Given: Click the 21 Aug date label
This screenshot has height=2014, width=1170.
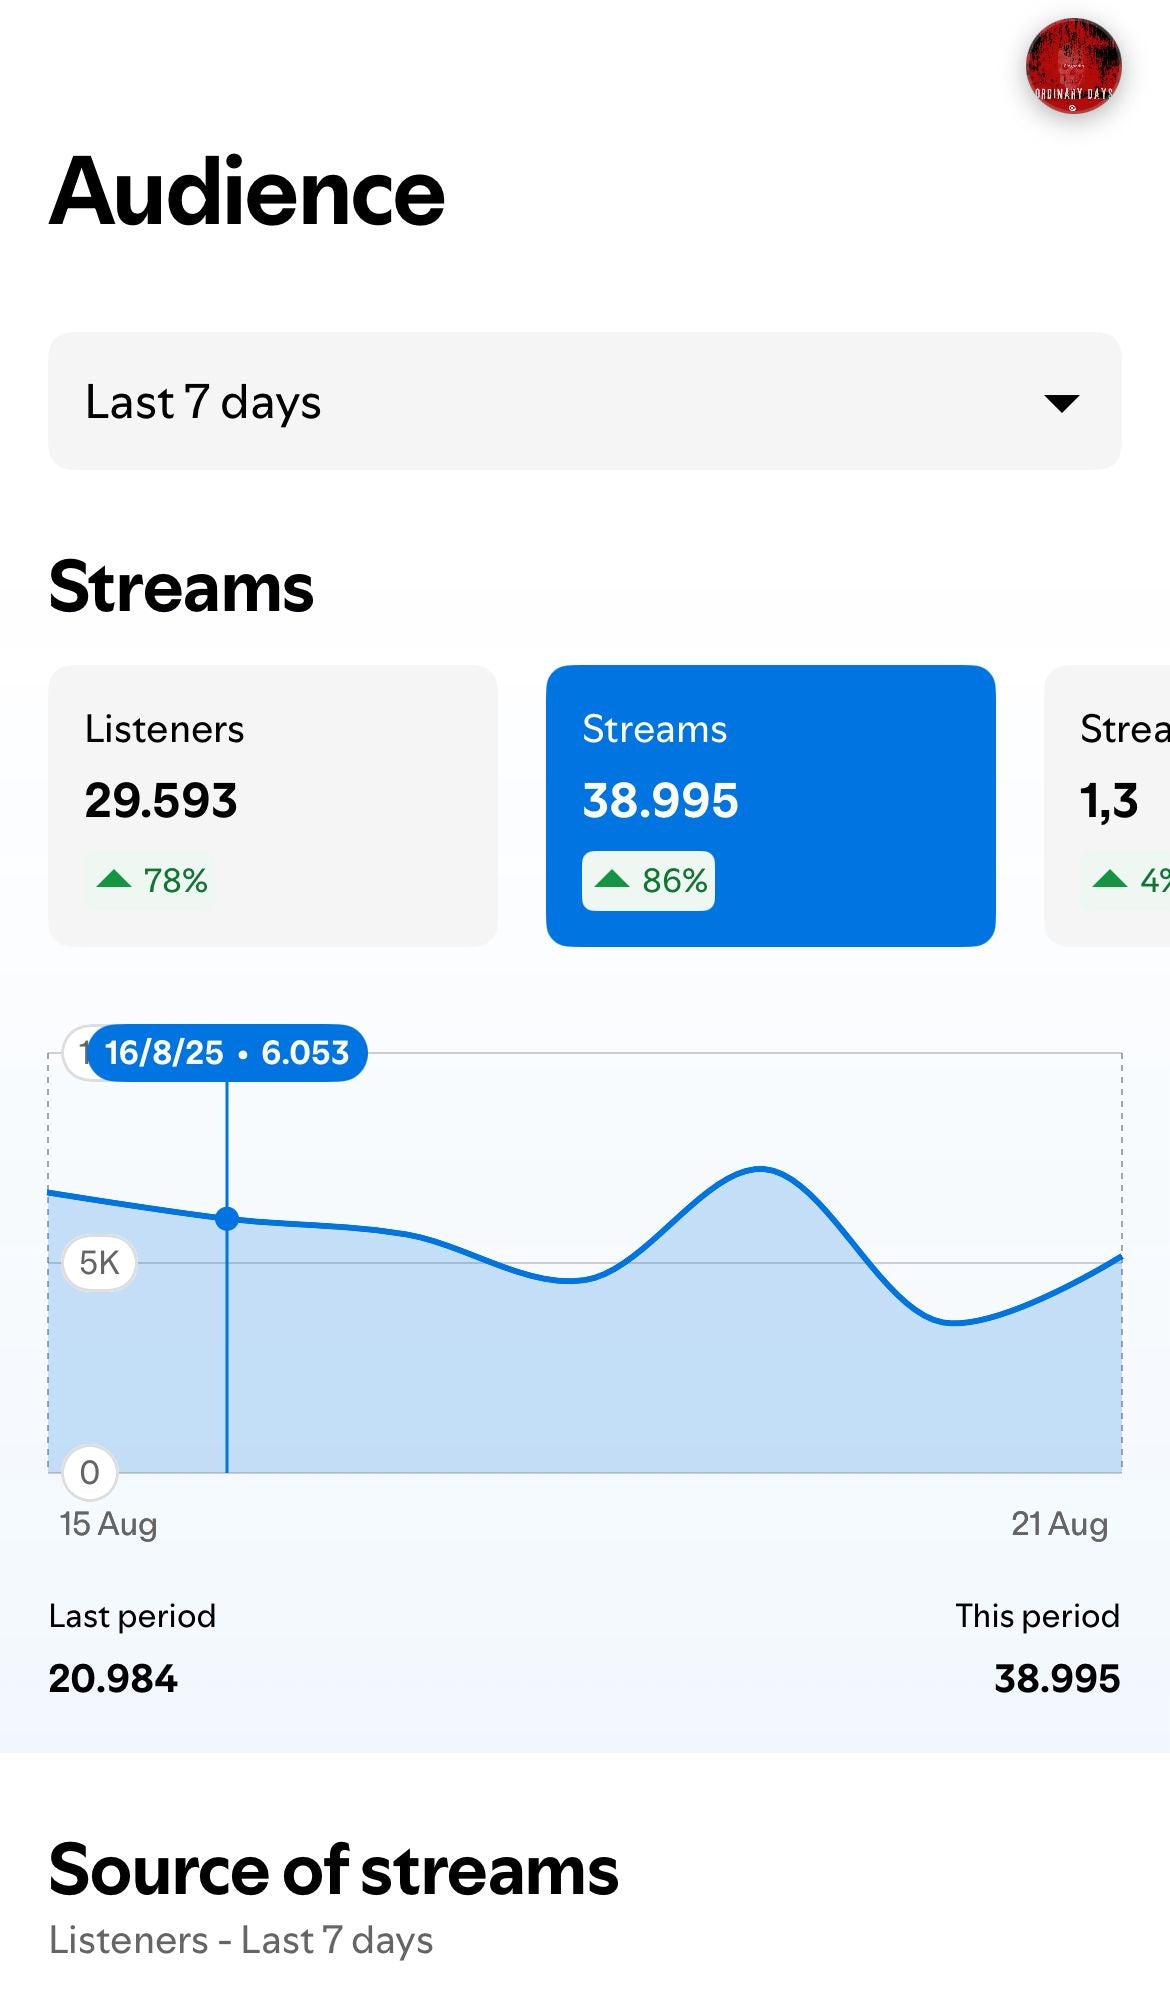Looking at the screenshot, I should tap(1059, 1524).
